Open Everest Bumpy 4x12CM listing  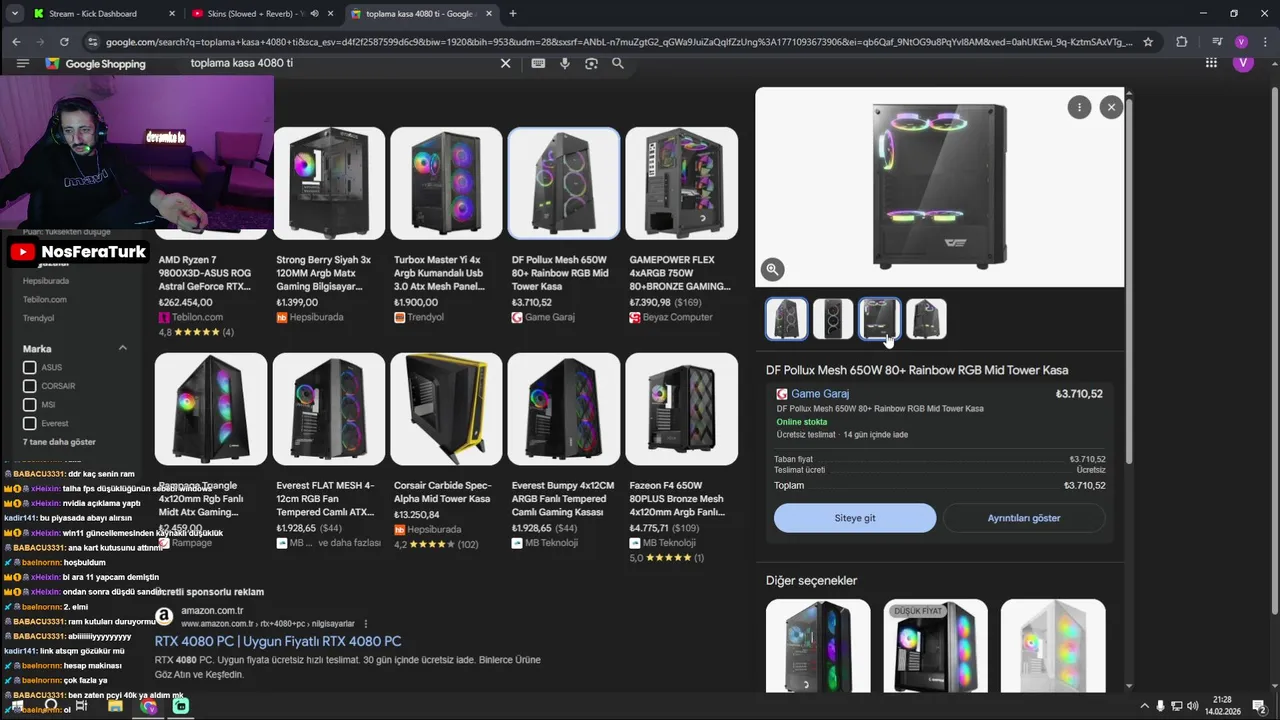click(x=564, y=452)
